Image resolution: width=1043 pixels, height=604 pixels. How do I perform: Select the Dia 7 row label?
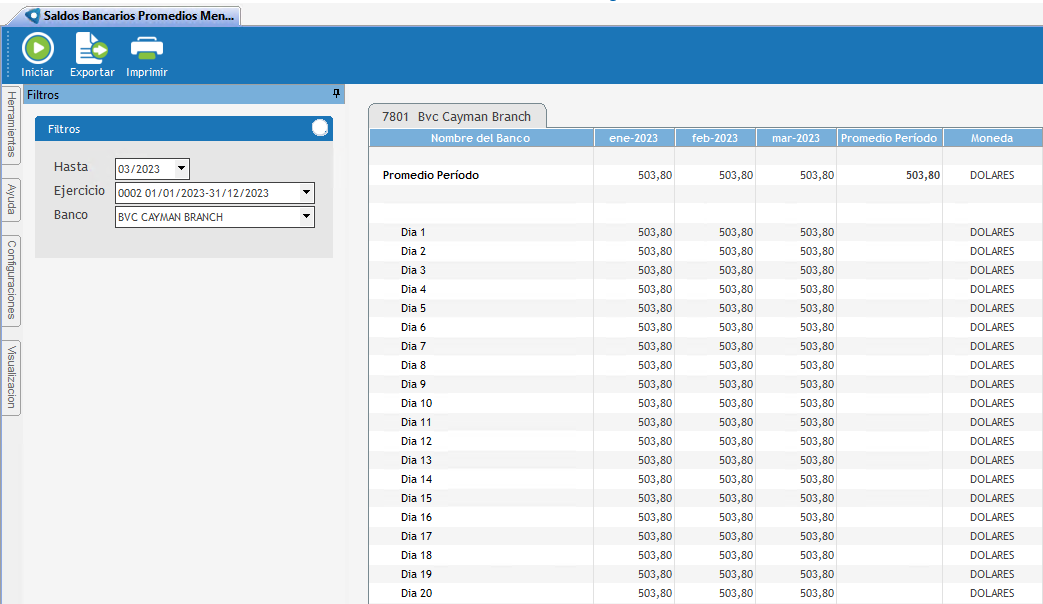pyautogui.click(x=413, y=346)
